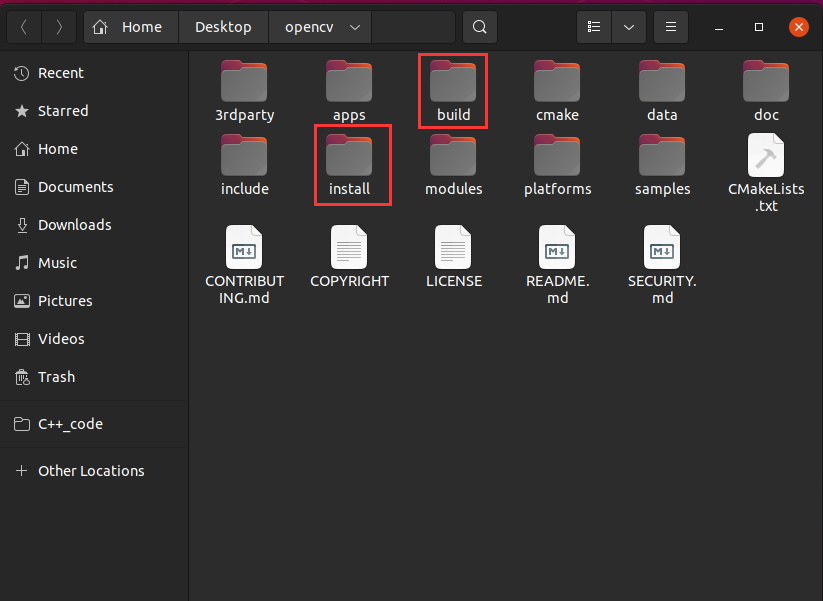Select the README.md file
This screenshot has width=823, height=601.
tap(557, 265)
